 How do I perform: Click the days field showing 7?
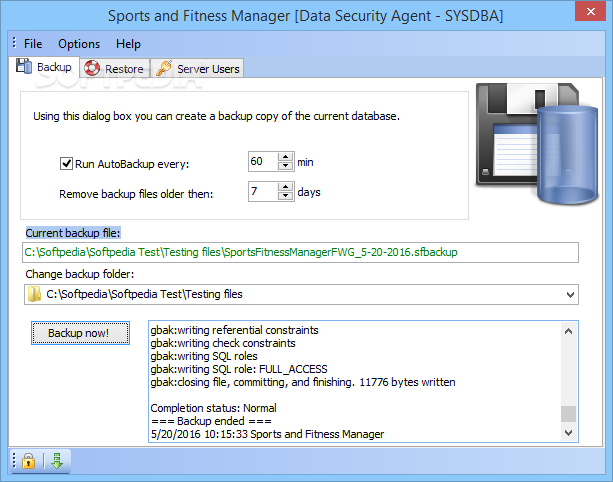click(263, 191)
